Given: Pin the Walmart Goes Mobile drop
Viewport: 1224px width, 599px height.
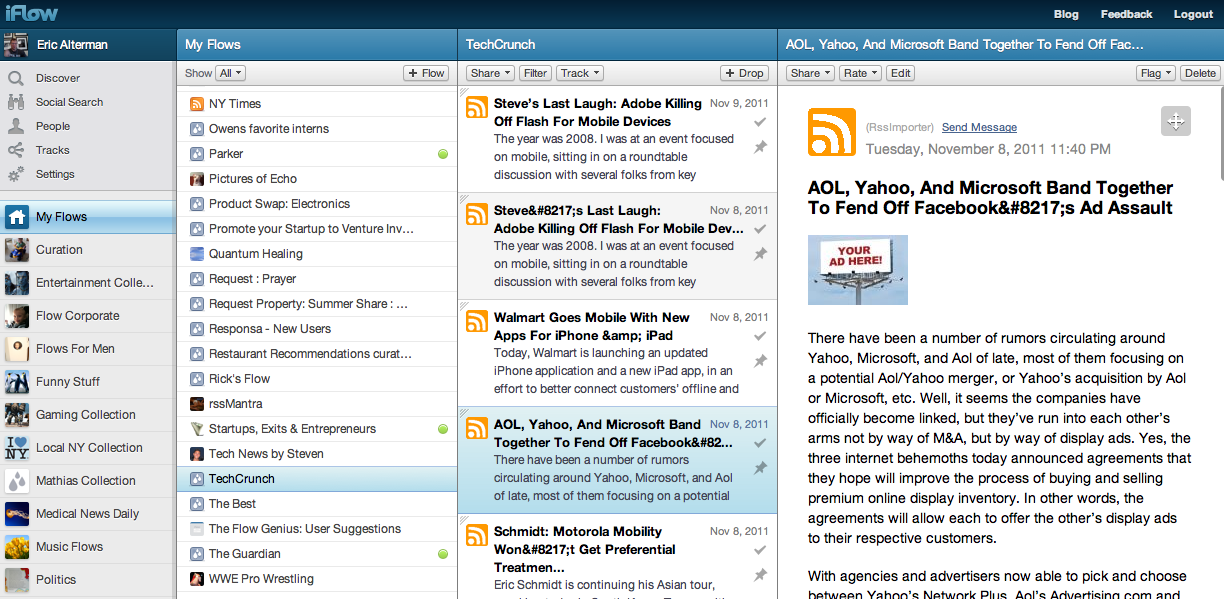Looking at the screenshot, I should [x=760, y=361].
